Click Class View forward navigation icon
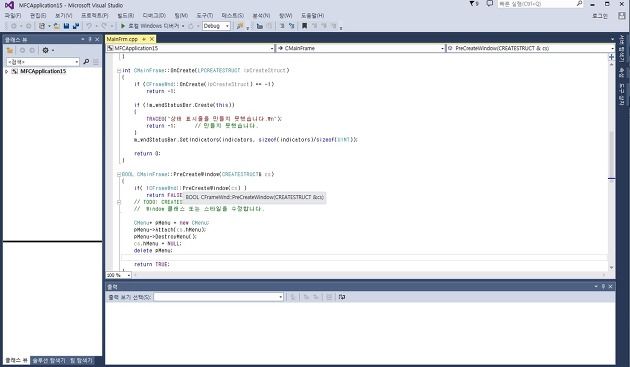Image resolution: width=630 pixels, height=367 pixels. [x=32, y=50]
